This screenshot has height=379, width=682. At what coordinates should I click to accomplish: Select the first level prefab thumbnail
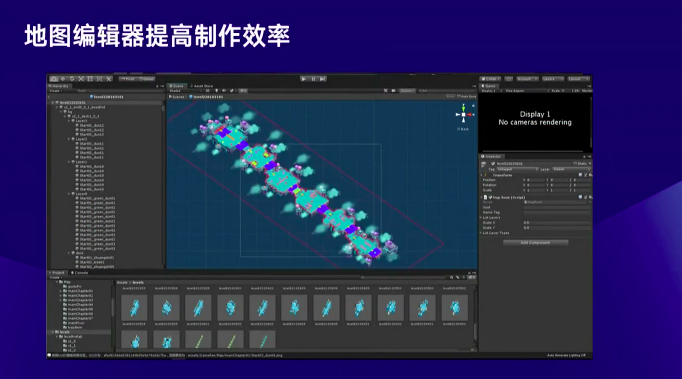[134, 308]
